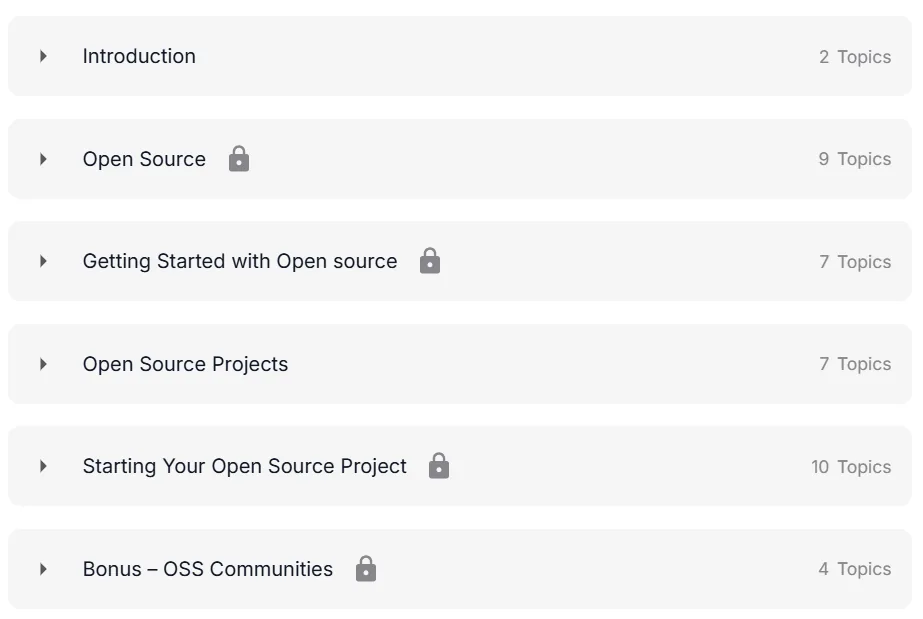This screenshot has height=619, width=923.
Task: Expand the Getting Started with Open source arrow
Action: click(43, 261)
